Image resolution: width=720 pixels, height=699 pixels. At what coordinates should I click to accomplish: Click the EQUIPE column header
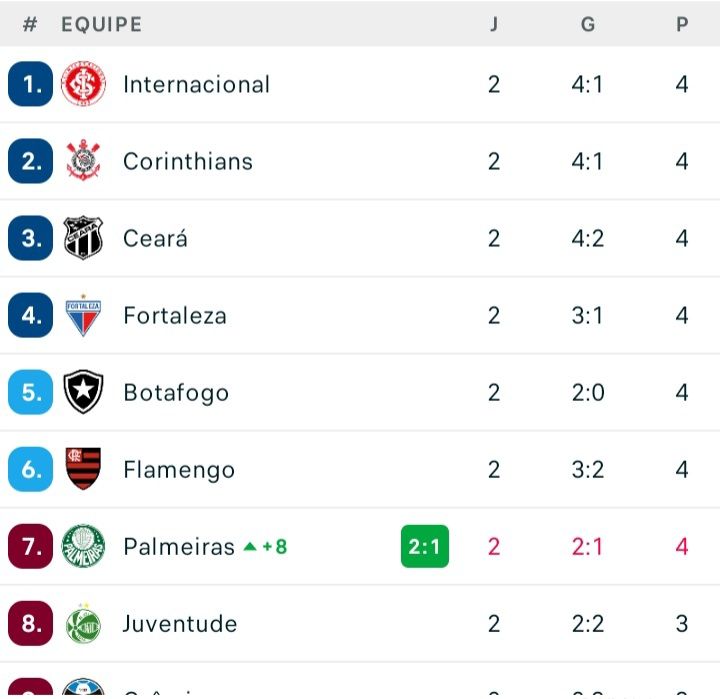tap(101, 24)
